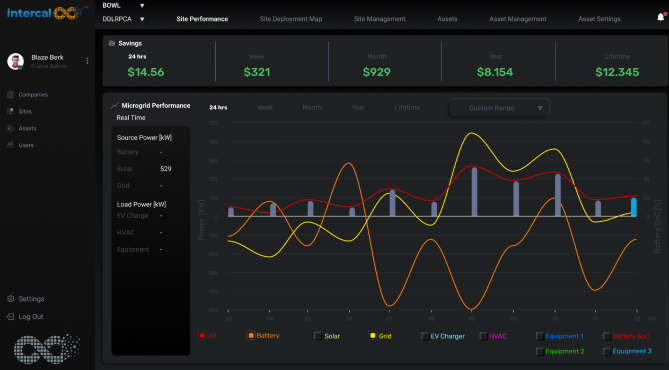Open Settings link
This screenshot has width=669, height=370.
(x=31, y=299)
